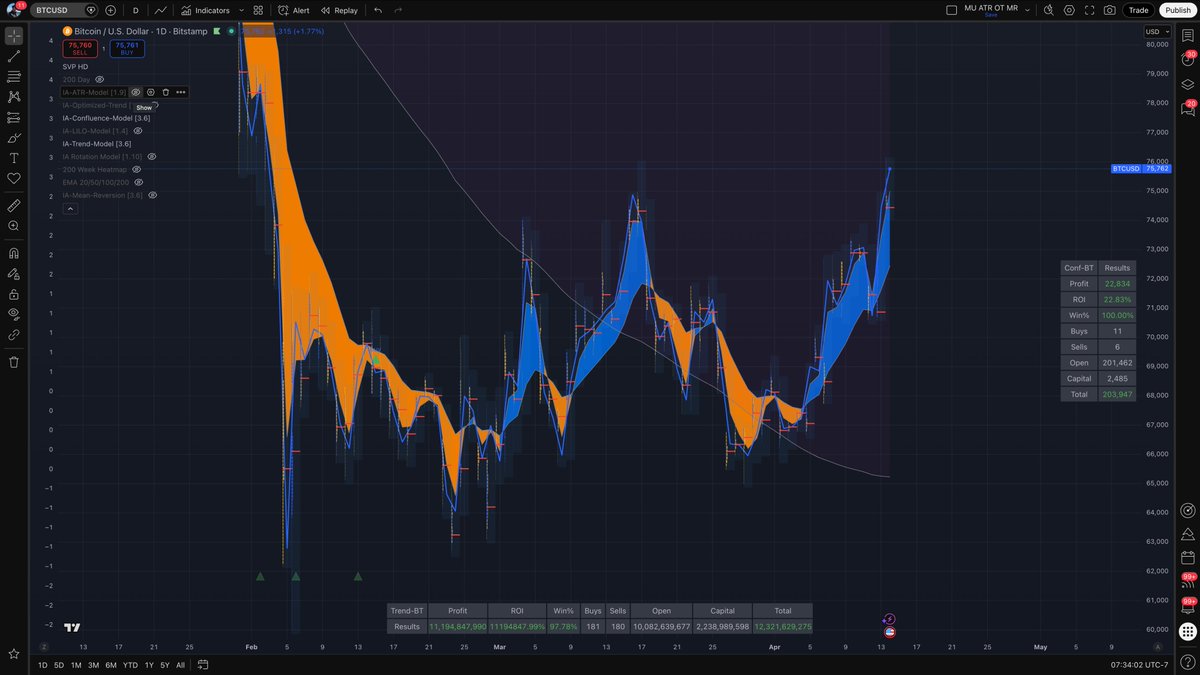
Task: Show the 200 Day indicator
Action: coord(99,79)
